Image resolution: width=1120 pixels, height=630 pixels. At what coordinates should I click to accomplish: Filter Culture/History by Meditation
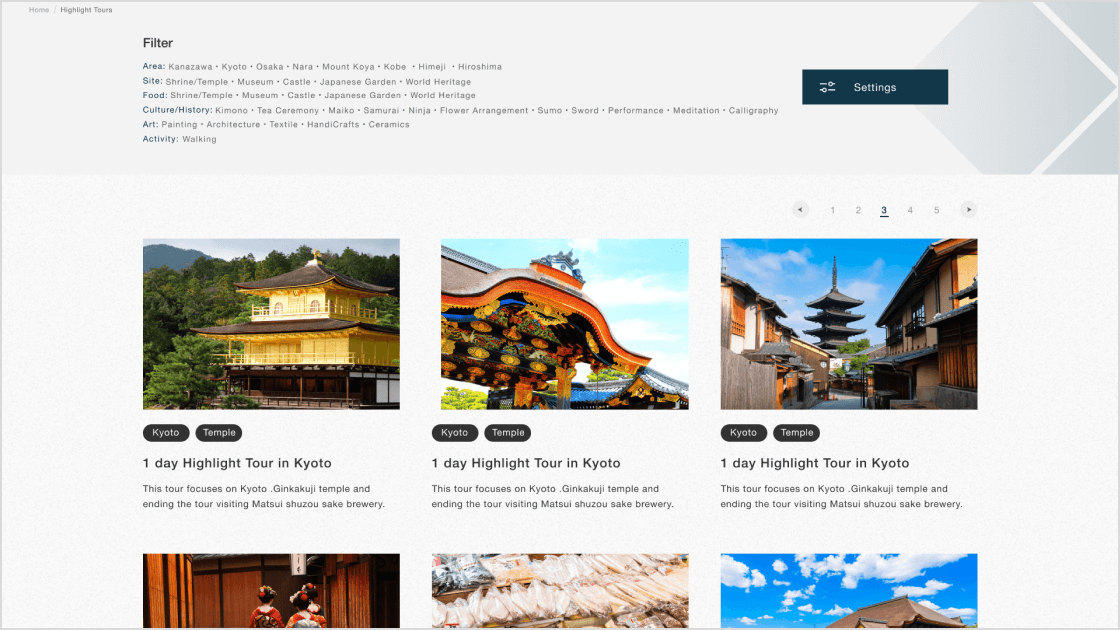coord(696,110)
